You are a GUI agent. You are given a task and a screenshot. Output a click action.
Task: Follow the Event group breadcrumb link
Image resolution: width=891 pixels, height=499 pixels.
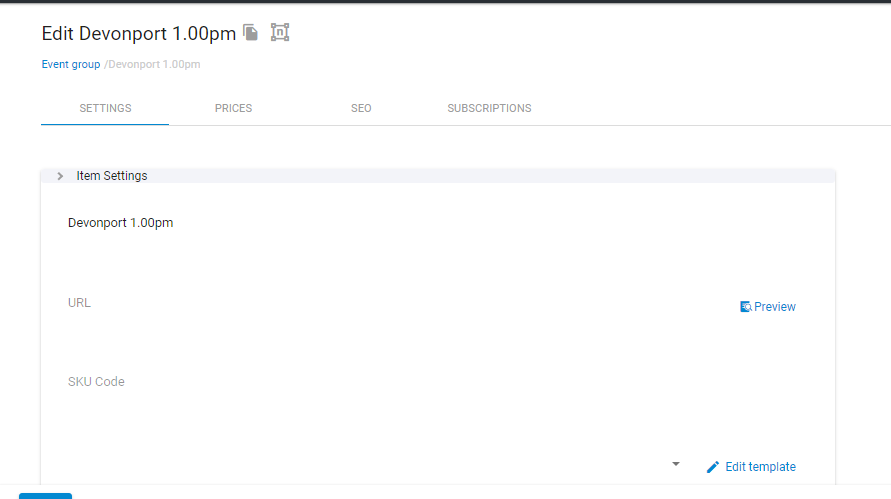(71, 65)
